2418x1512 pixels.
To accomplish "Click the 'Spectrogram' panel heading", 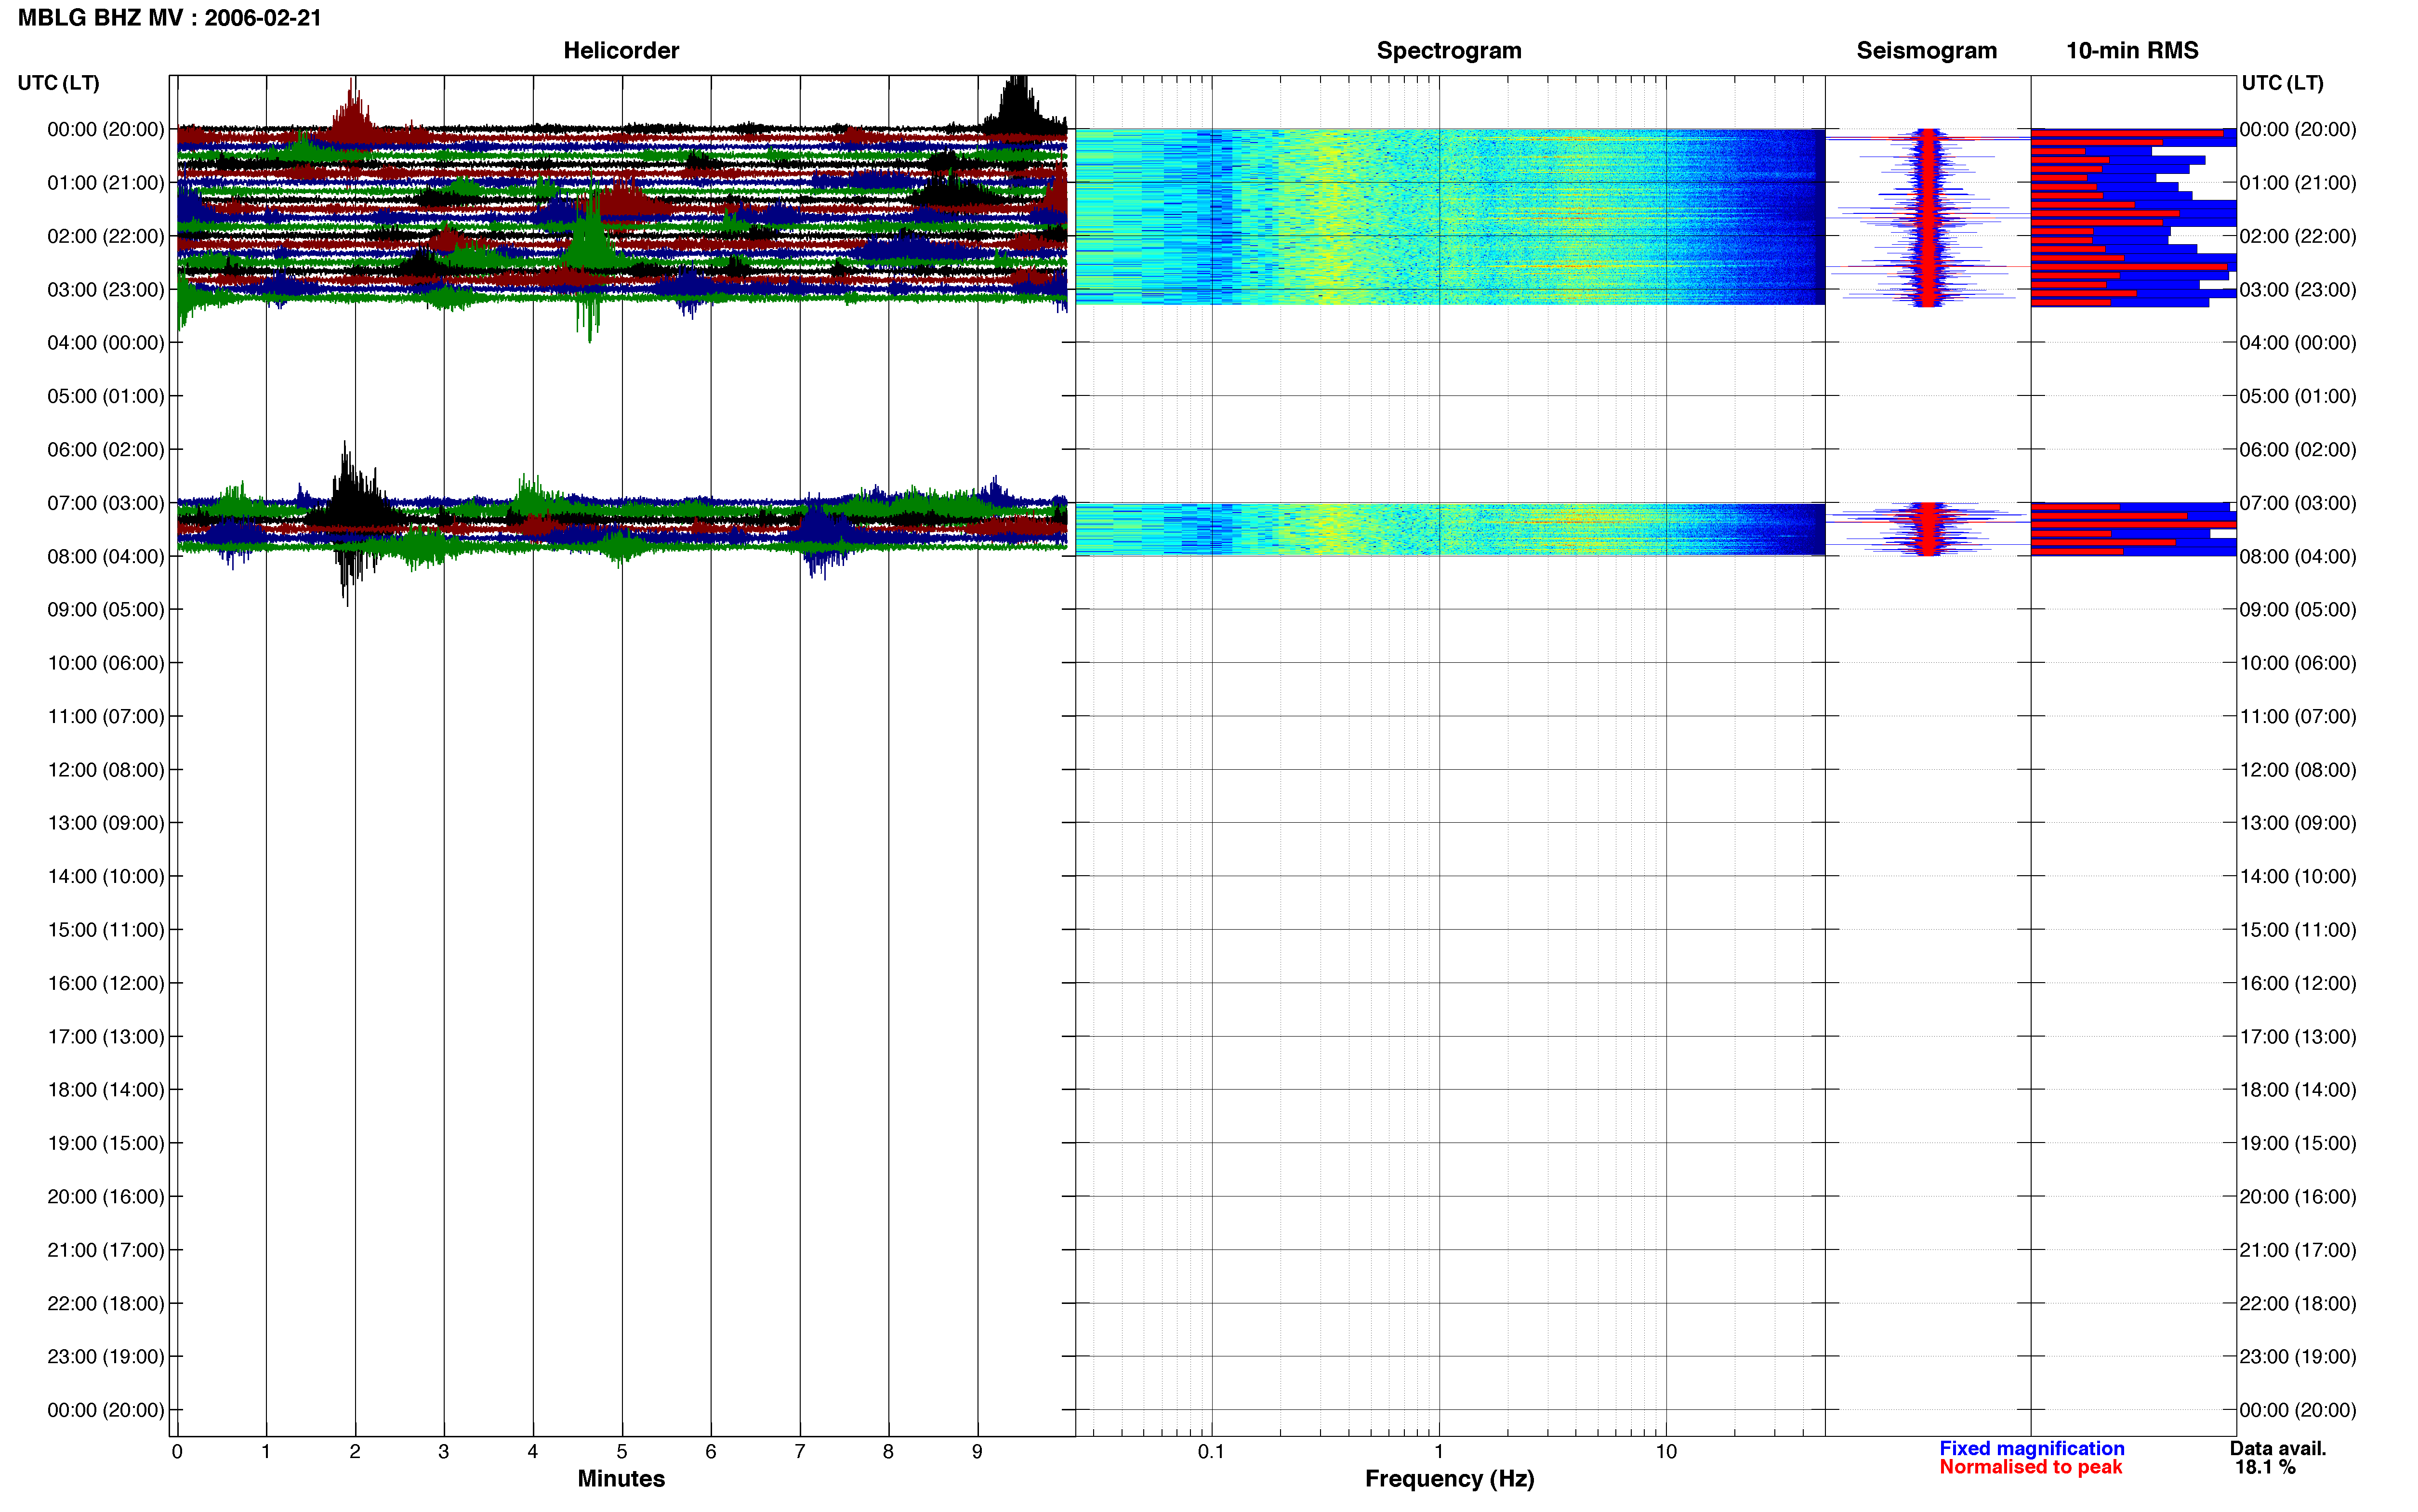I will [x=1449, y=50].
